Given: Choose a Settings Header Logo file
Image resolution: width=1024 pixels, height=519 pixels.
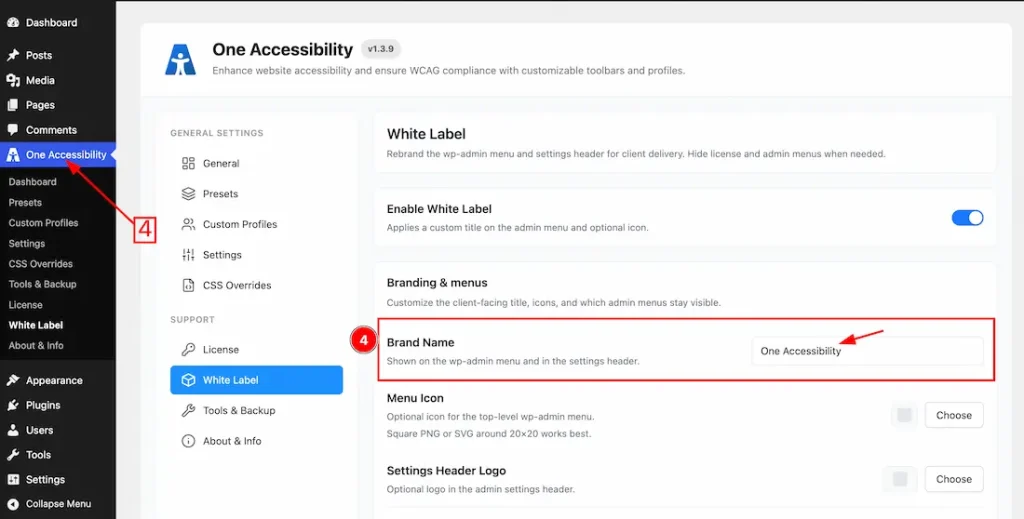Looking at the screenshot, I should pos(953,479).
